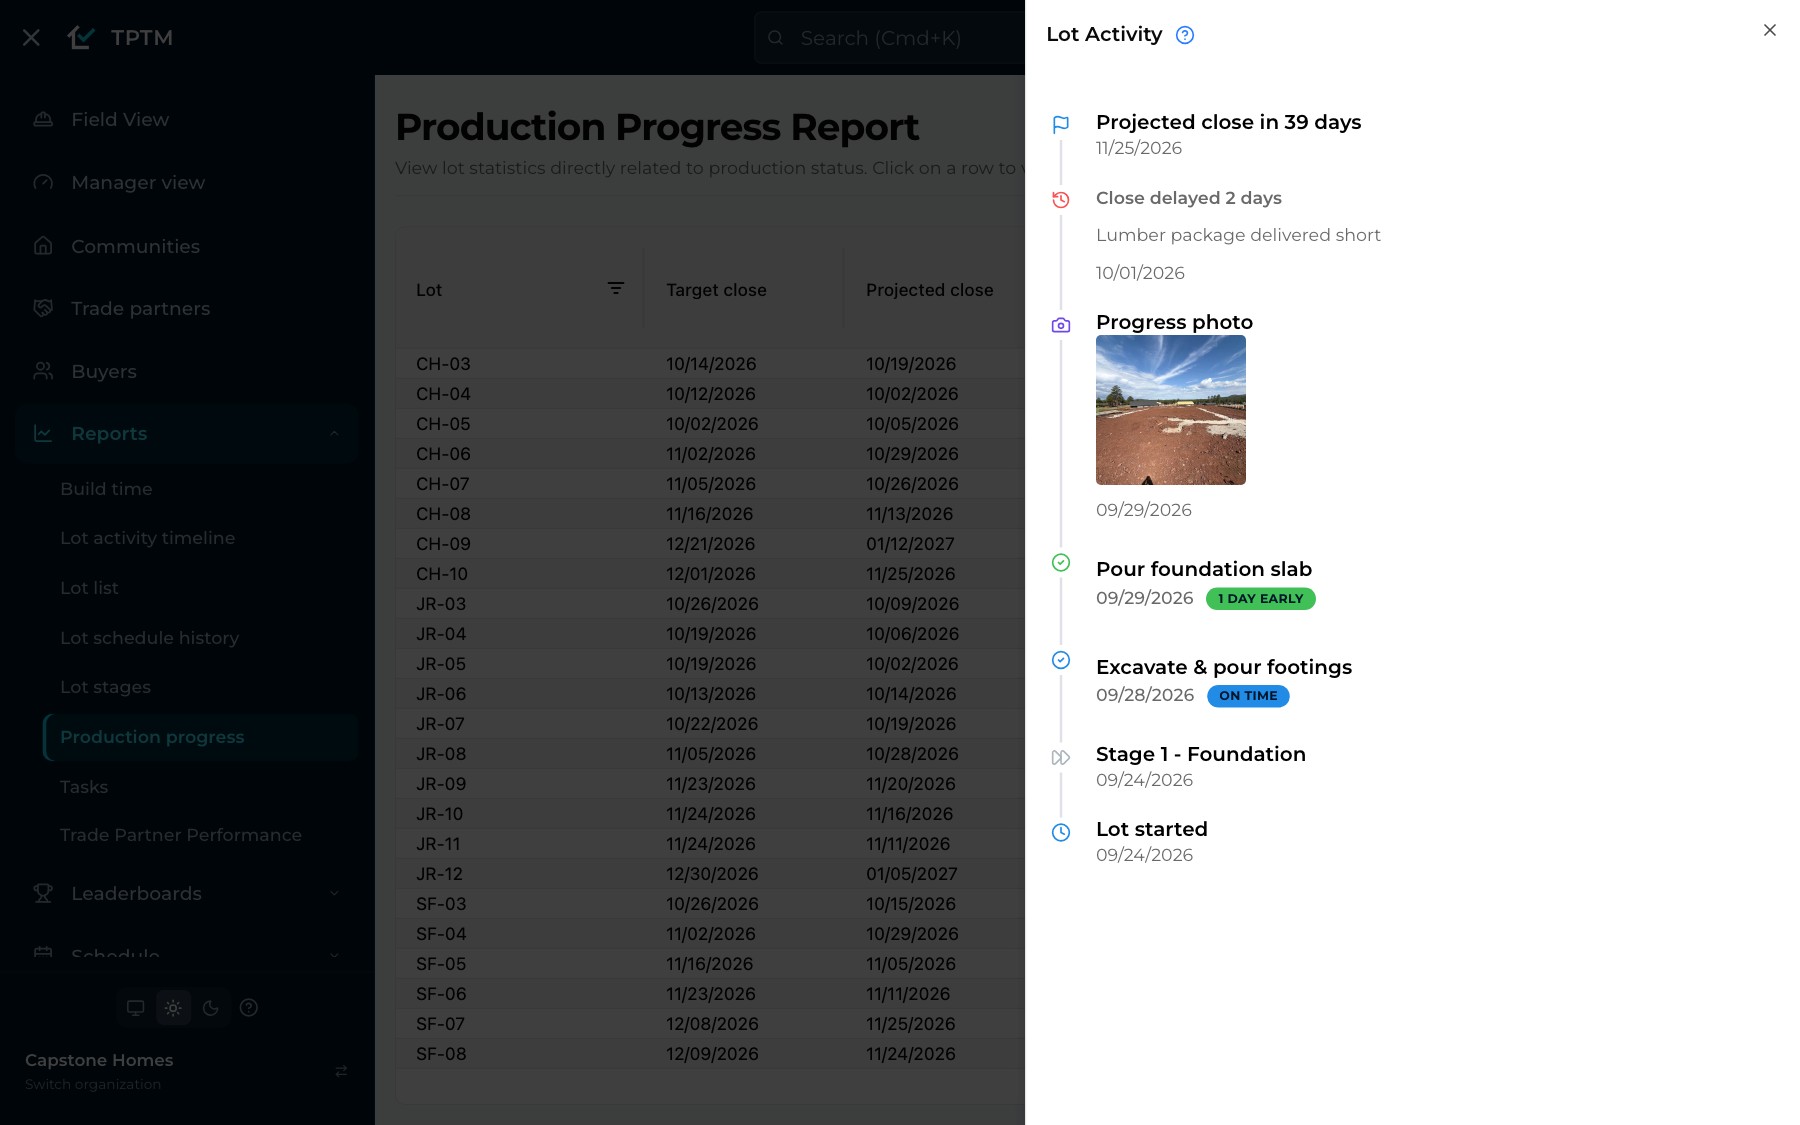
Task: Close the Lot Activity panel
Action: [1769, 30]
